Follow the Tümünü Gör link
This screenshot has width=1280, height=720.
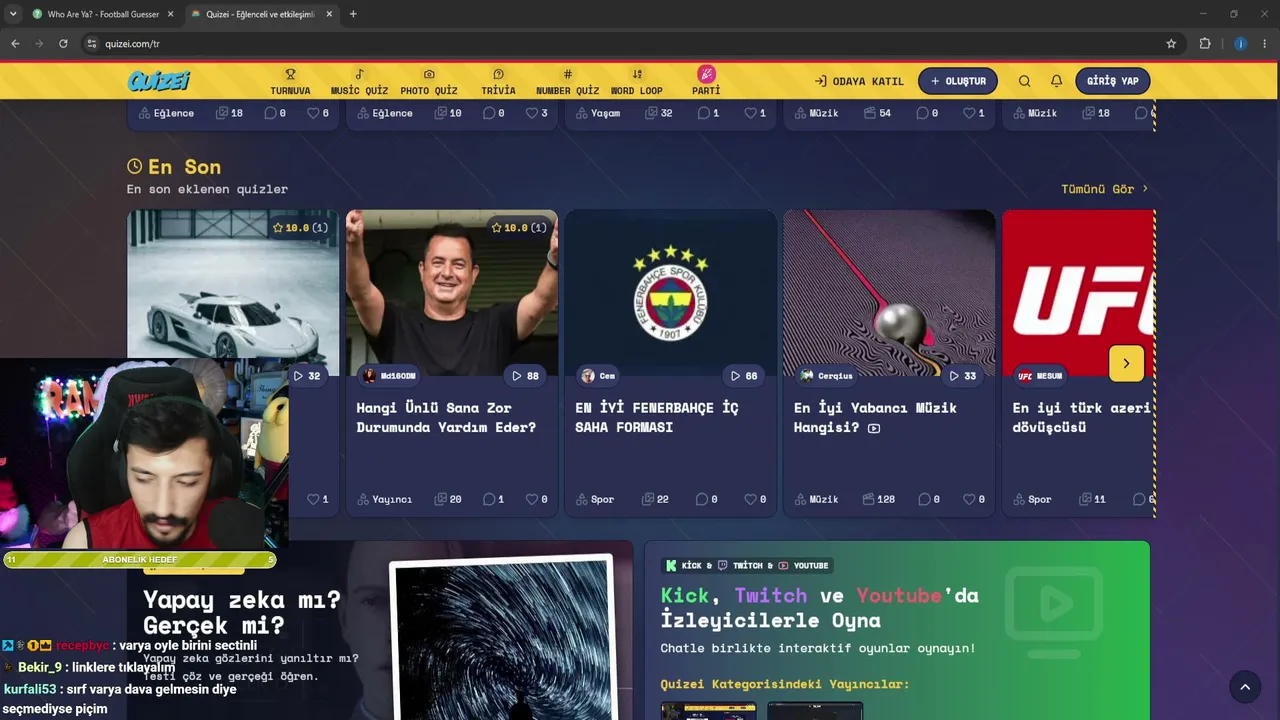(x=1105, y=189)
